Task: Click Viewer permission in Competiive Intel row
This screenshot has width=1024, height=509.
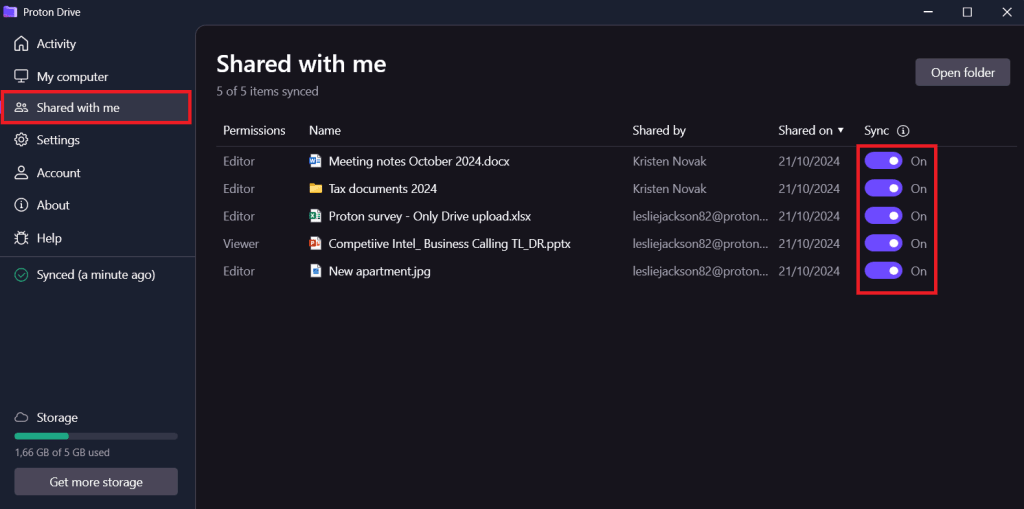Action: click(241, 243)
